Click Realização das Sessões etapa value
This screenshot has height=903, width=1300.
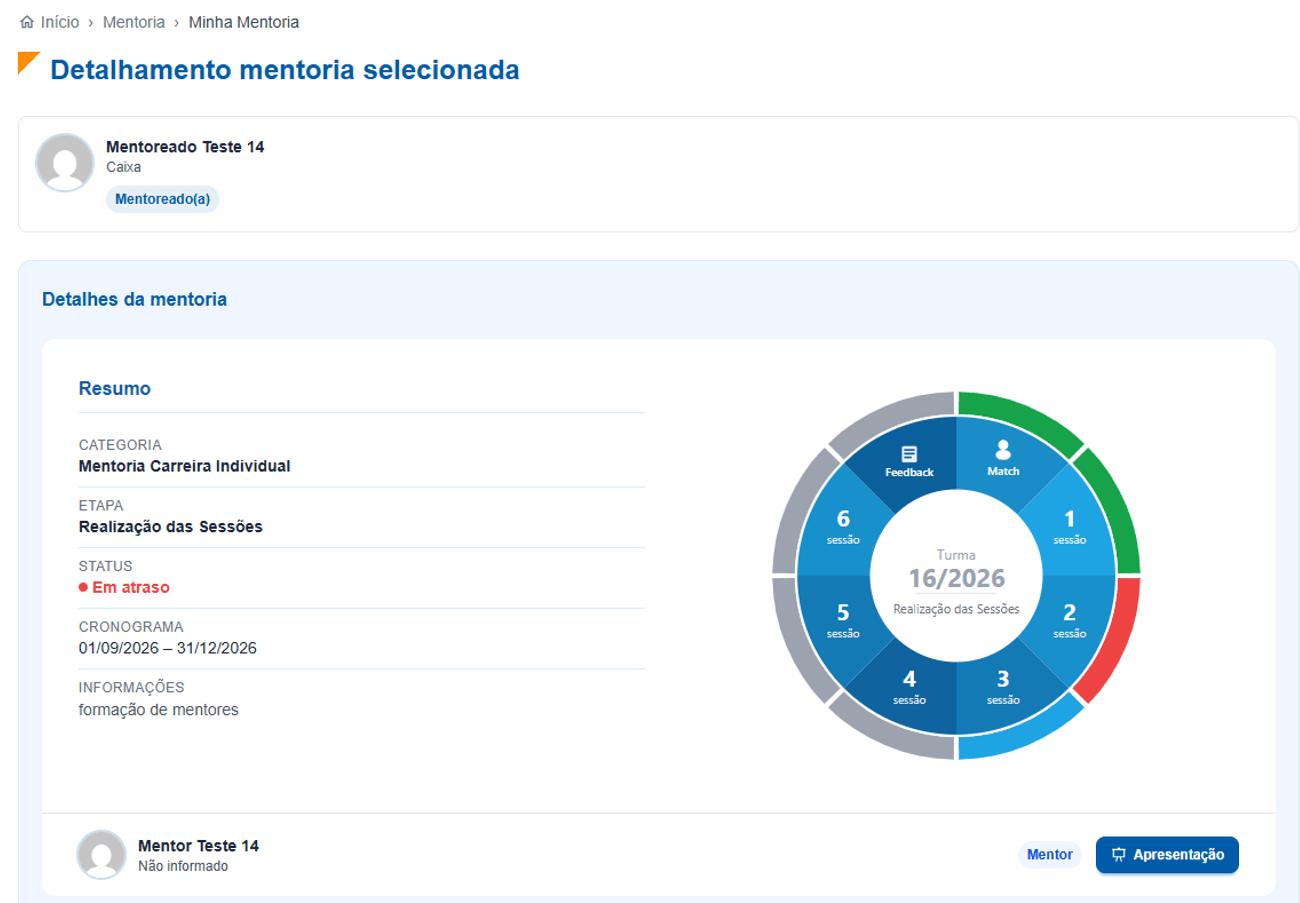170,526
